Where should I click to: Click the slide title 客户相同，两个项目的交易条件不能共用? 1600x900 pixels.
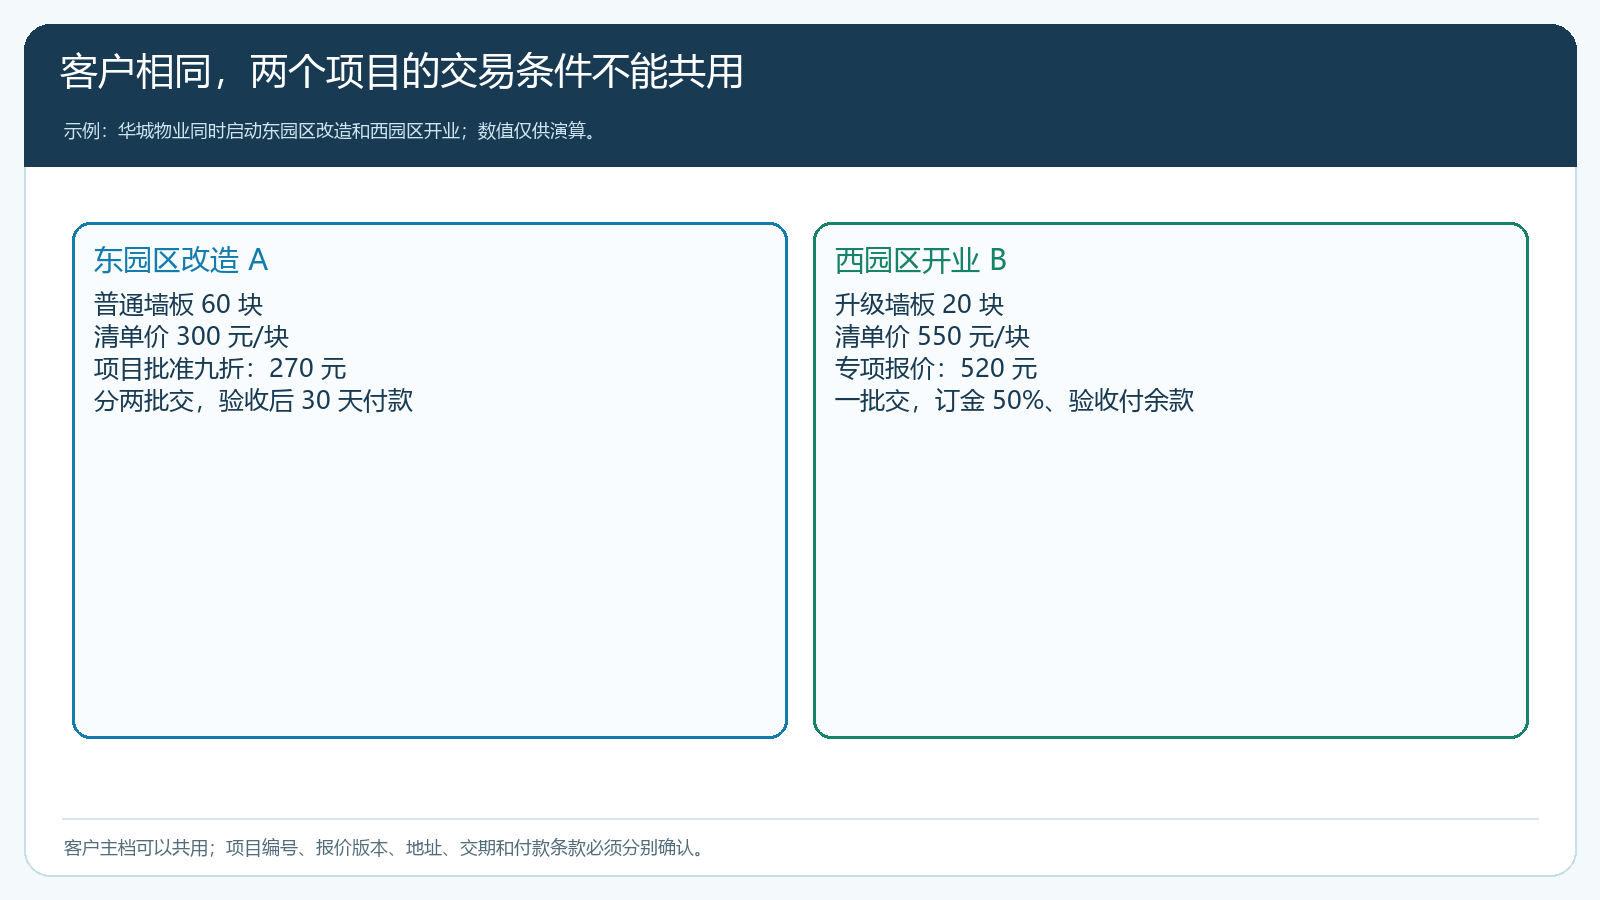pos(402,72)
